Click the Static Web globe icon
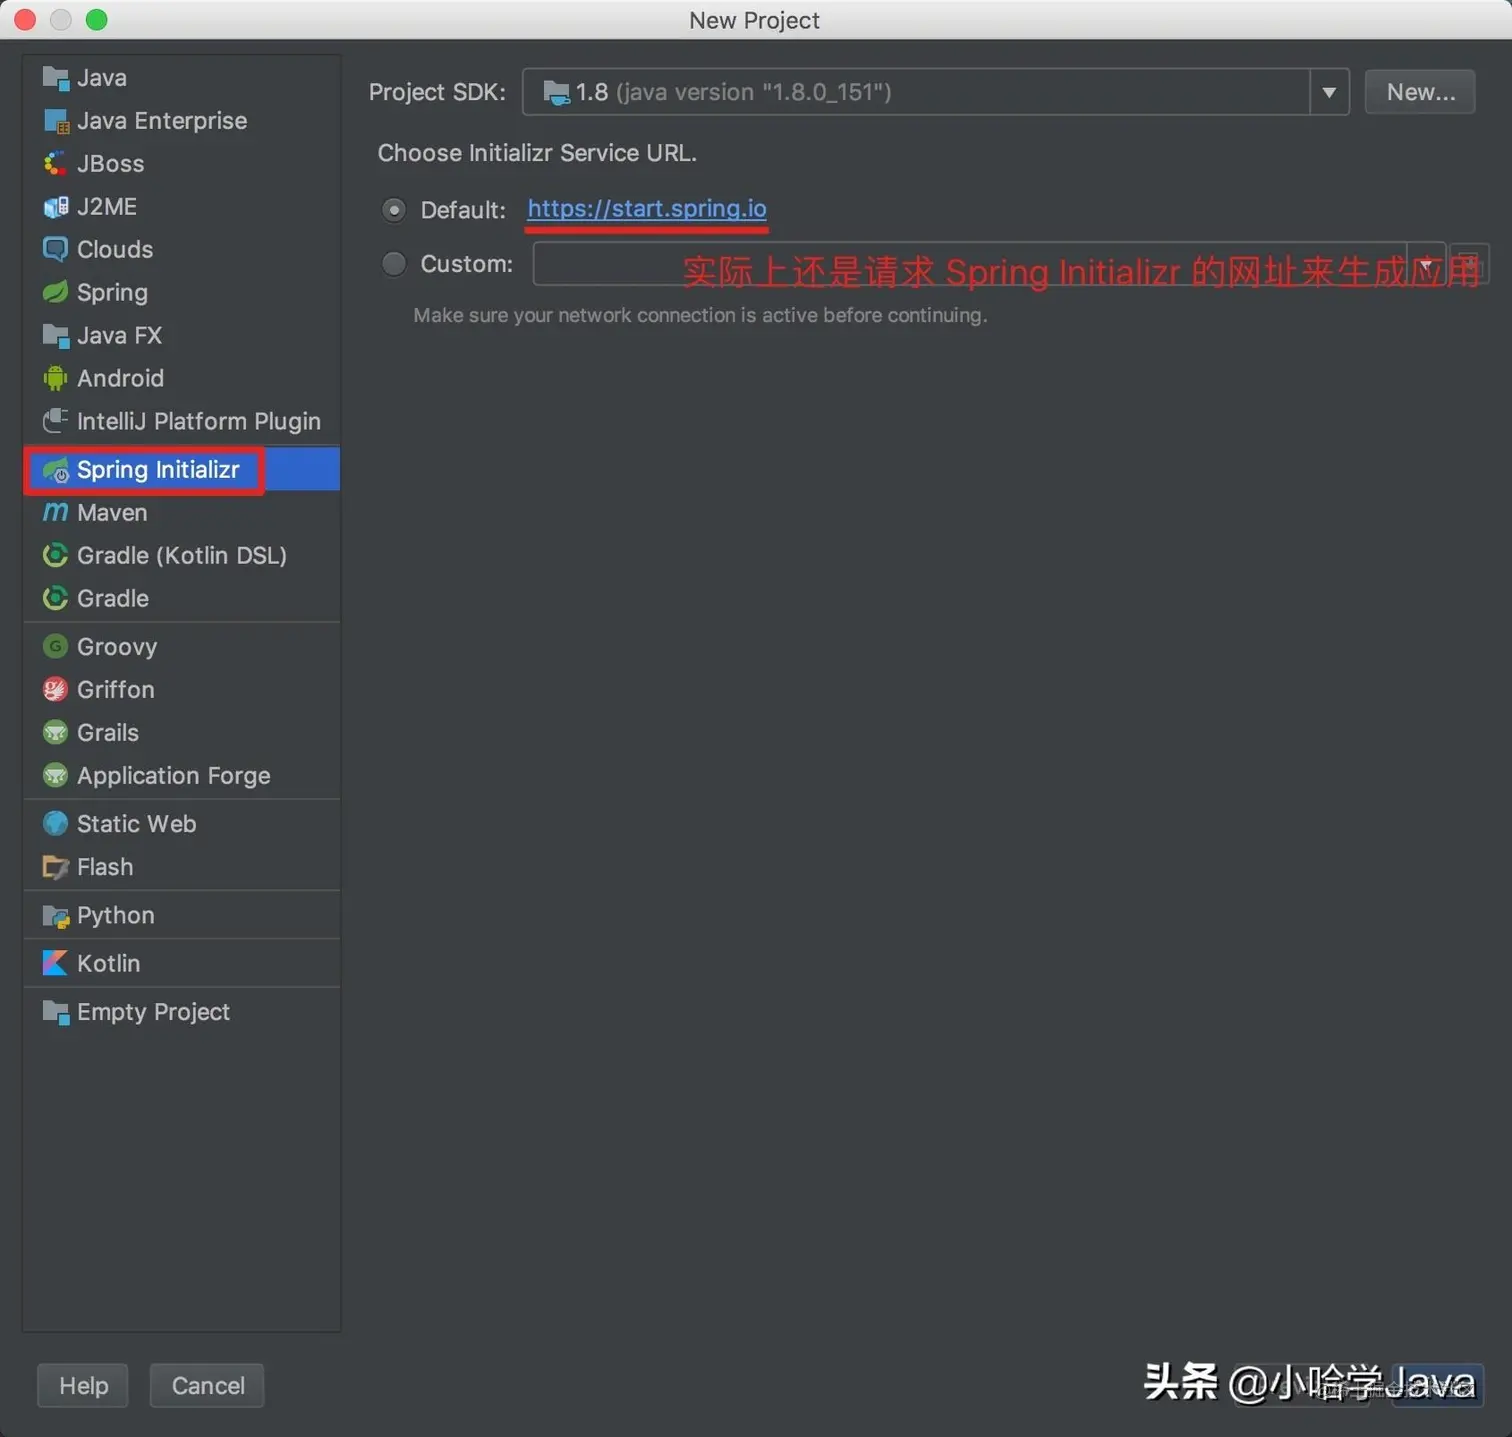 [x=56, y=823]
